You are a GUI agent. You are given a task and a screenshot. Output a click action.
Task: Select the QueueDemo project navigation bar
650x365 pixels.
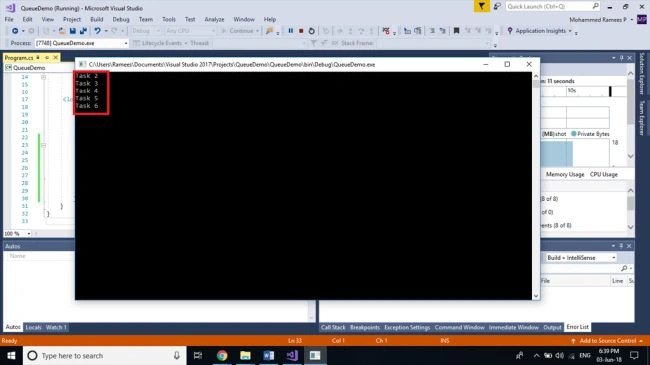click(39, 68)
